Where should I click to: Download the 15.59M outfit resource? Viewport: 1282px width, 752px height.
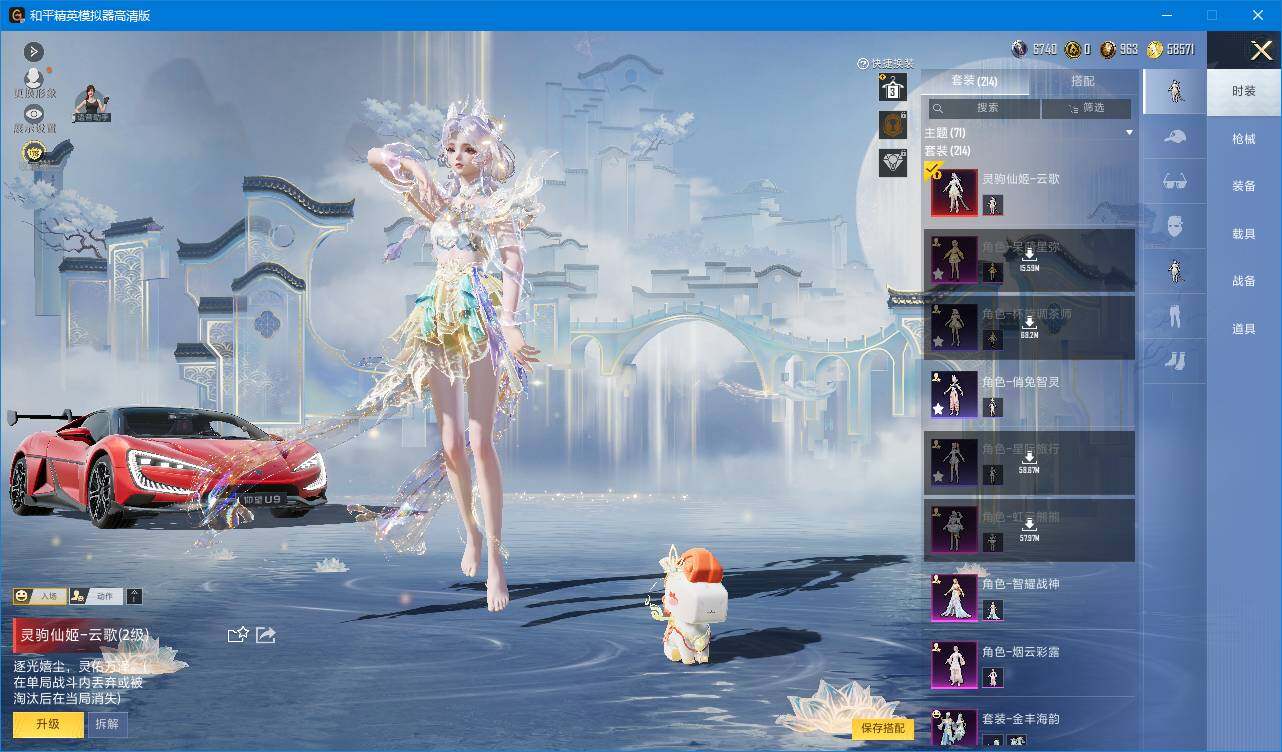pos(1029,260)
